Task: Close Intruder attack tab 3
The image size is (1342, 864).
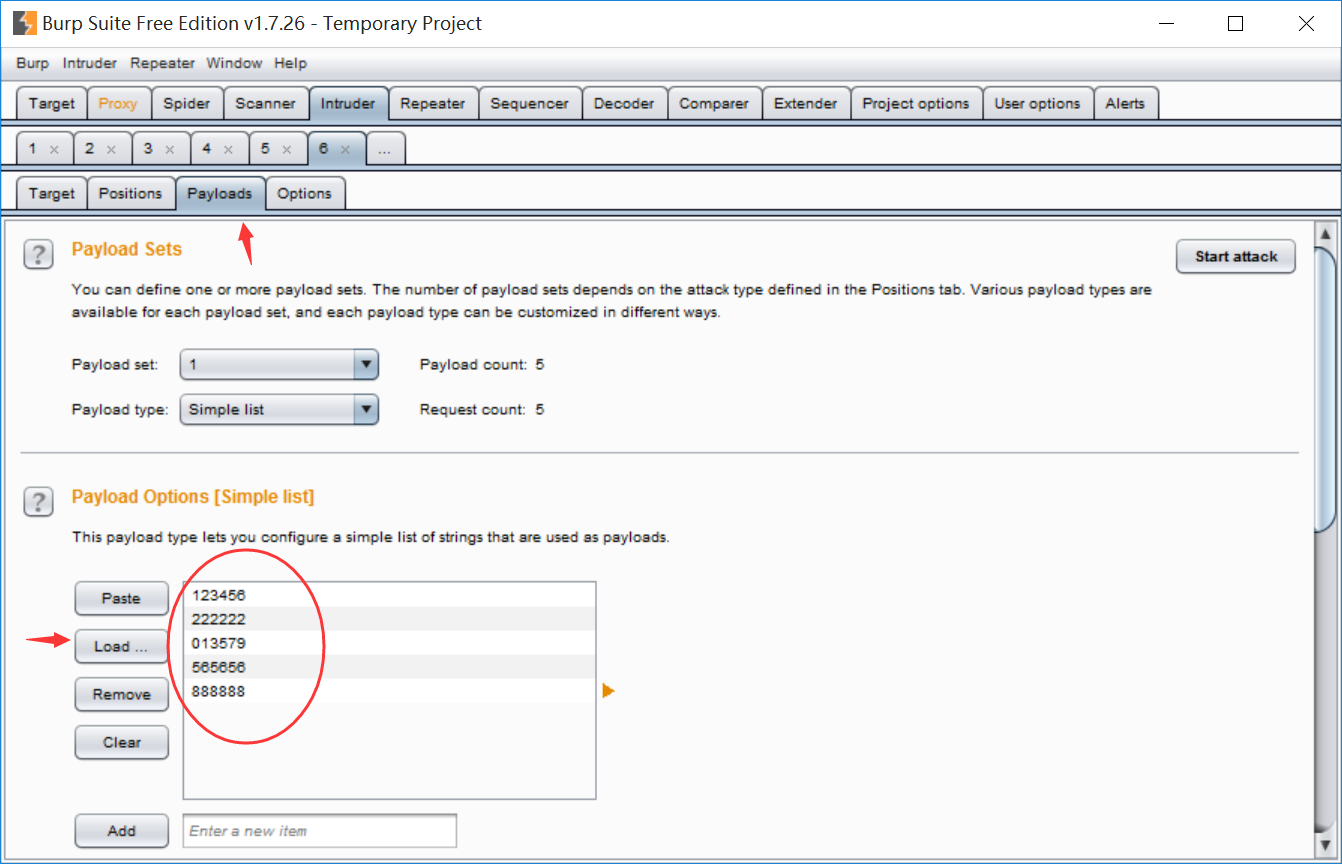Action: 170,149
